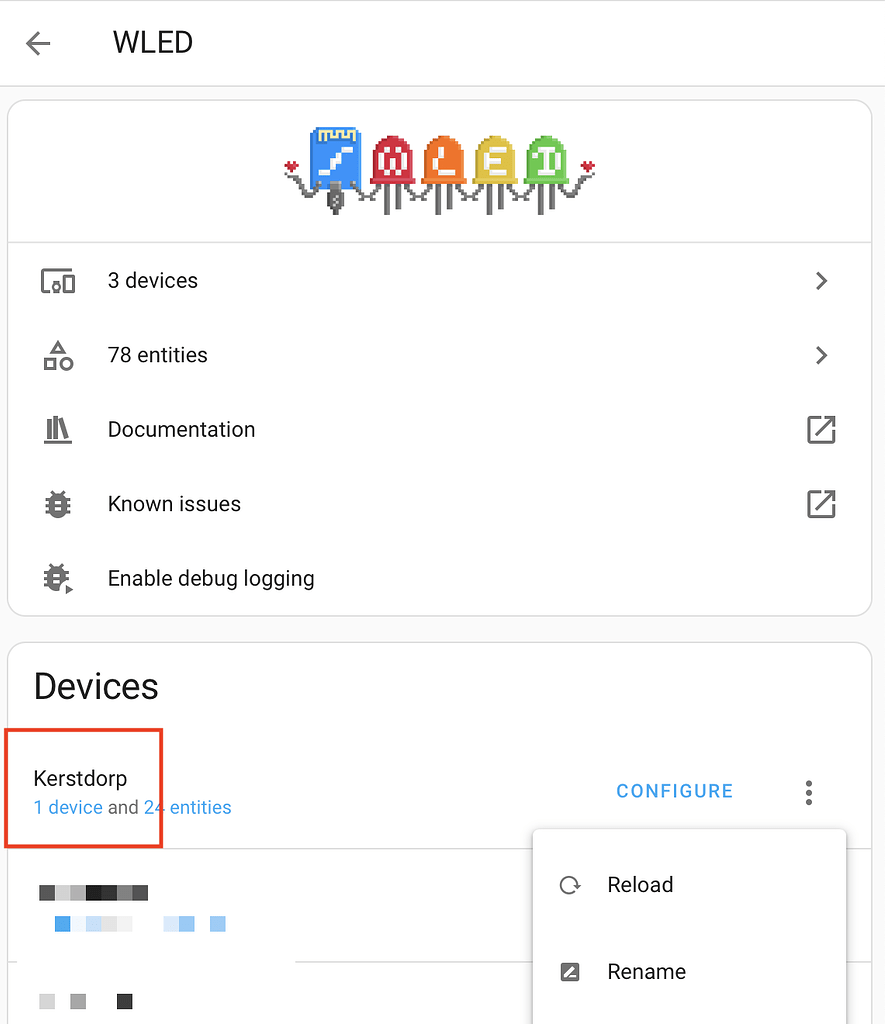The height and width of the screenshot is (1024, 885).
Task: Choose Rename in the open menu
Action: tap(646, 971)
